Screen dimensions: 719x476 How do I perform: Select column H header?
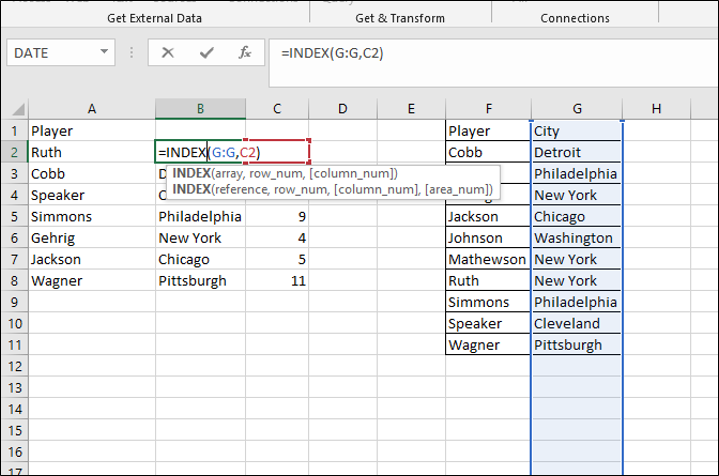click(656, 109)
